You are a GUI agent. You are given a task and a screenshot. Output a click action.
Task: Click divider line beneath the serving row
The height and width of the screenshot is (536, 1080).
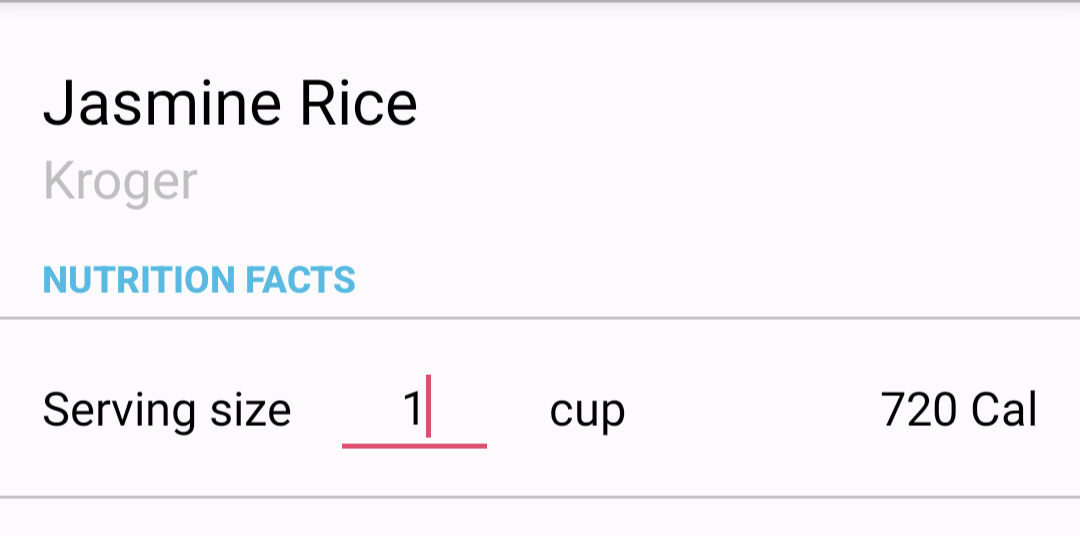[x=540, y=497]
